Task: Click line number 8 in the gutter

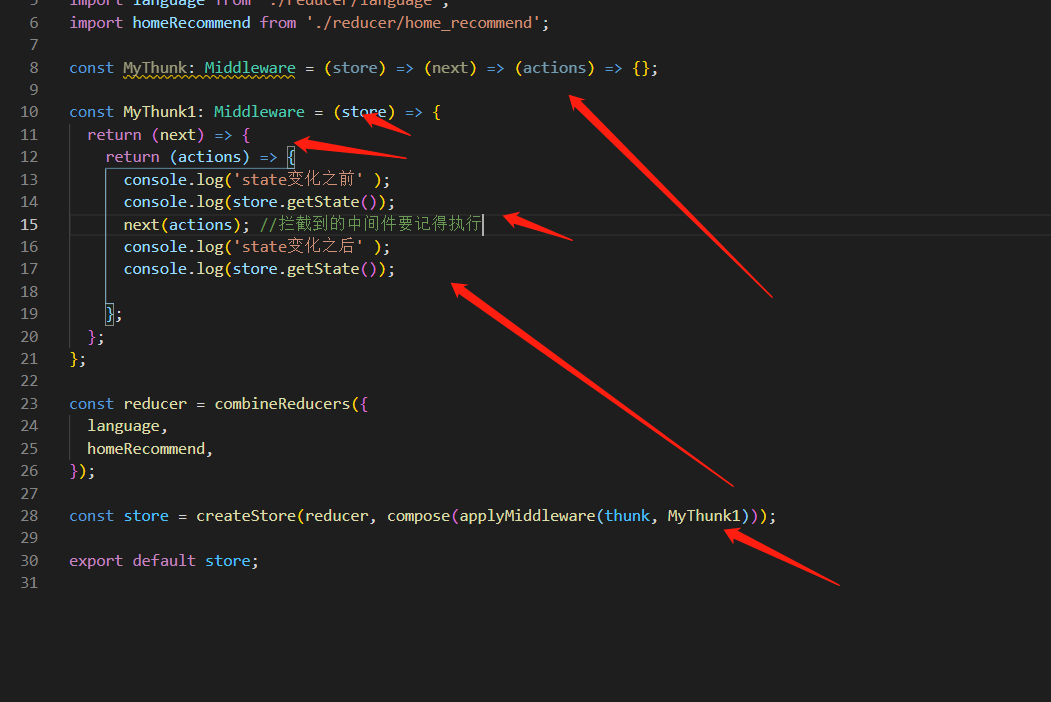Action: point(34,68)
